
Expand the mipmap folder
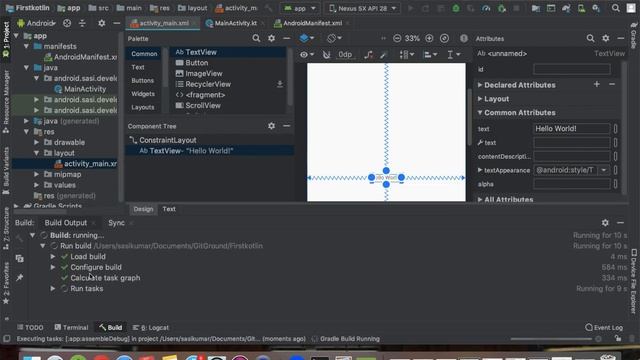pyautogui.click(x=36, y=174)
